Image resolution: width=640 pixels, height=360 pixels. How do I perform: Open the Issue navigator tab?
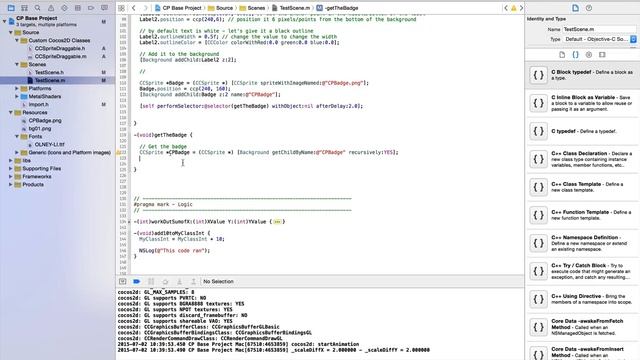pos(51,8)
